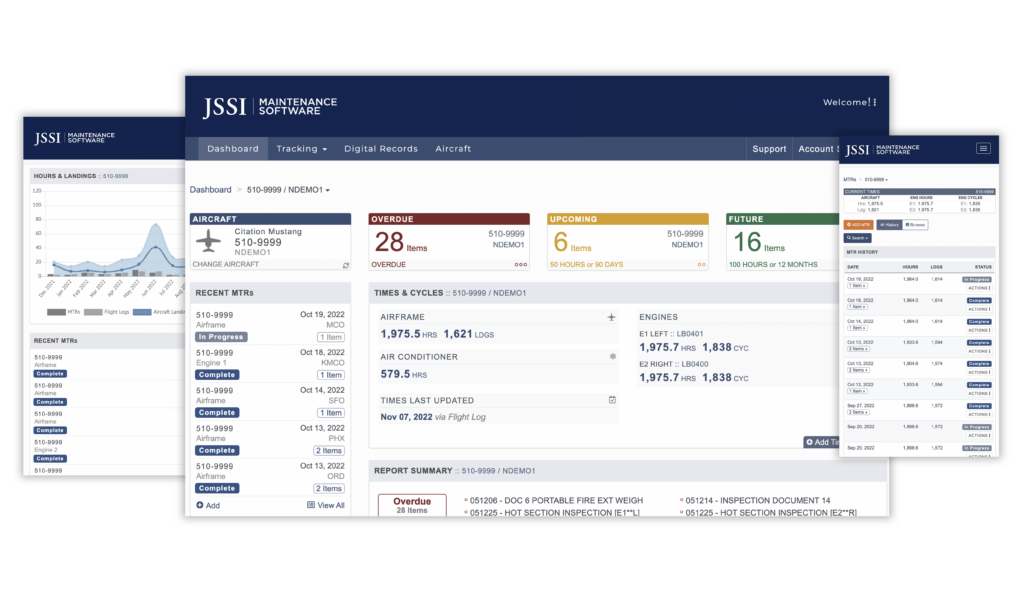Click the Aircraft Landings legend swatch

[142, 312]
